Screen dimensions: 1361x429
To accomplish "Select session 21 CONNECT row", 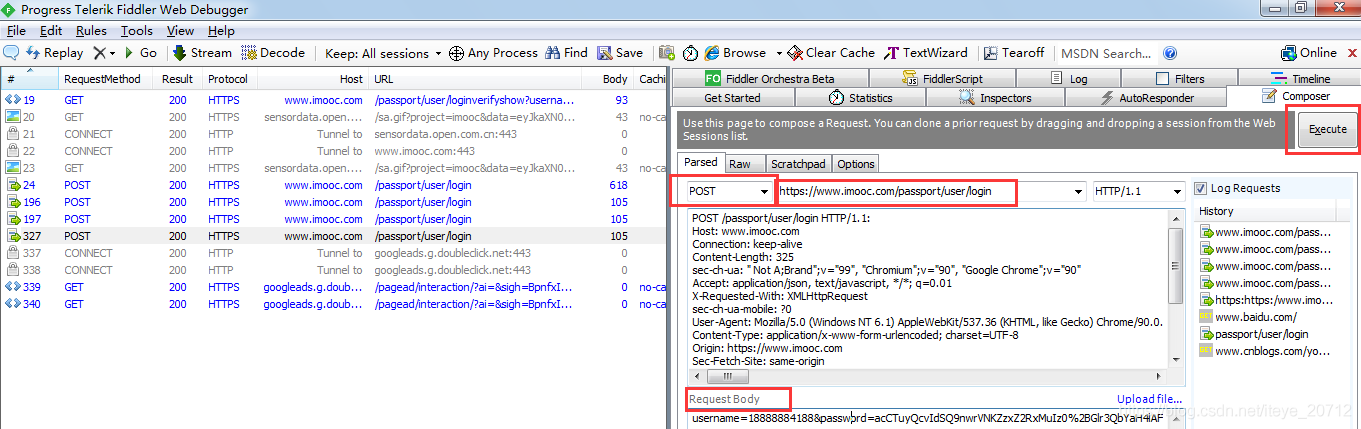I will click(334, 134).
